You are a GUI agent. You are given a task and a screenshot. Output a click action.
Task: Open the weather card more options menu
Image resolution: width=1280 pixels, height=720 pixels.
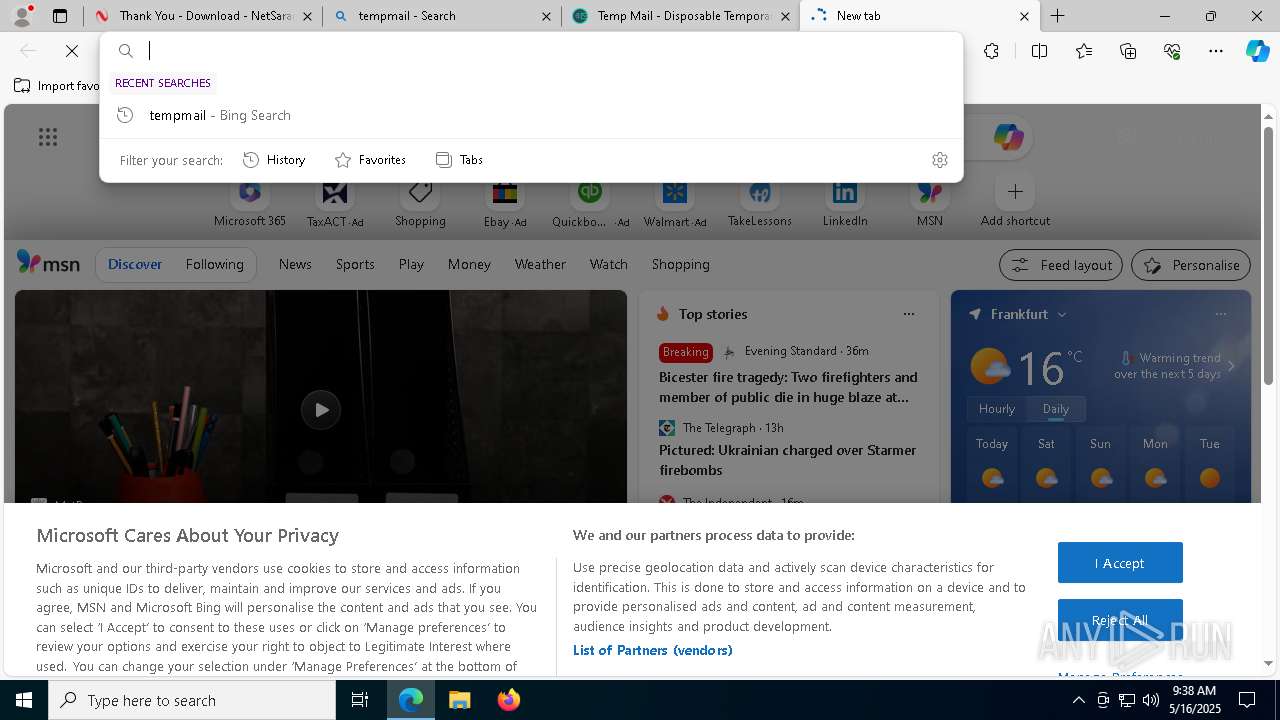1220,314
